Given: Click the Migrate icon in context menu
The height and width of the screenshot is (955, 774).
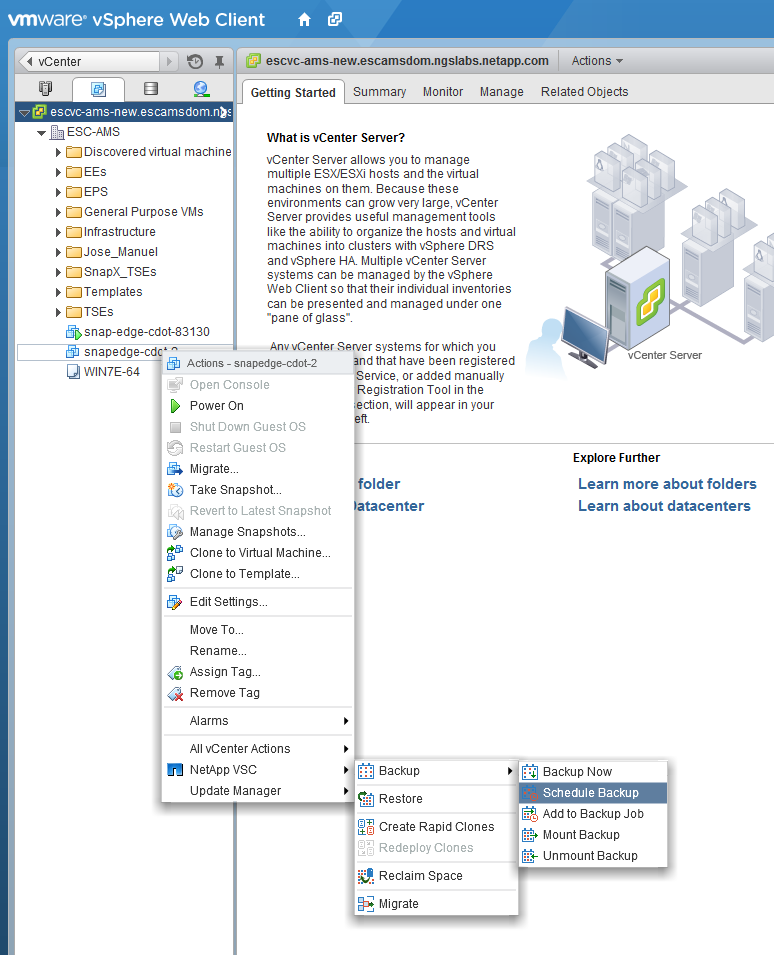Looking at the screenshot, I should [175, 469].
